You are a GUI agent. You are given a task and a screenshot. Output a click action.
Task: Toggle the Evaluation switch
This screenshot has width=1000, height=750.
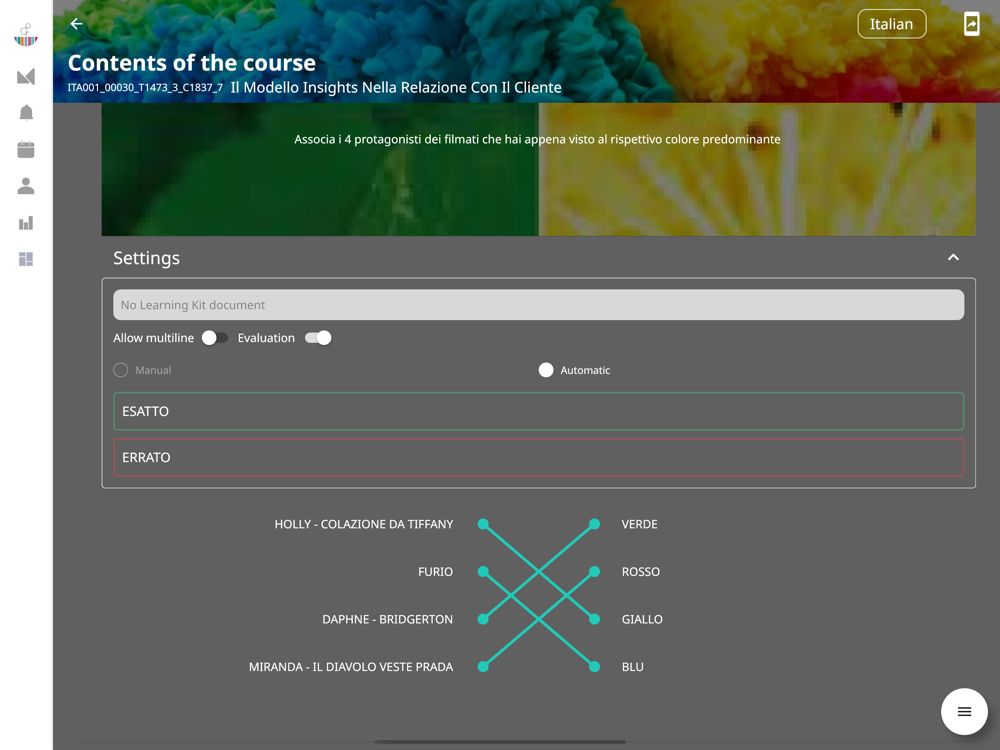point(318,338)
